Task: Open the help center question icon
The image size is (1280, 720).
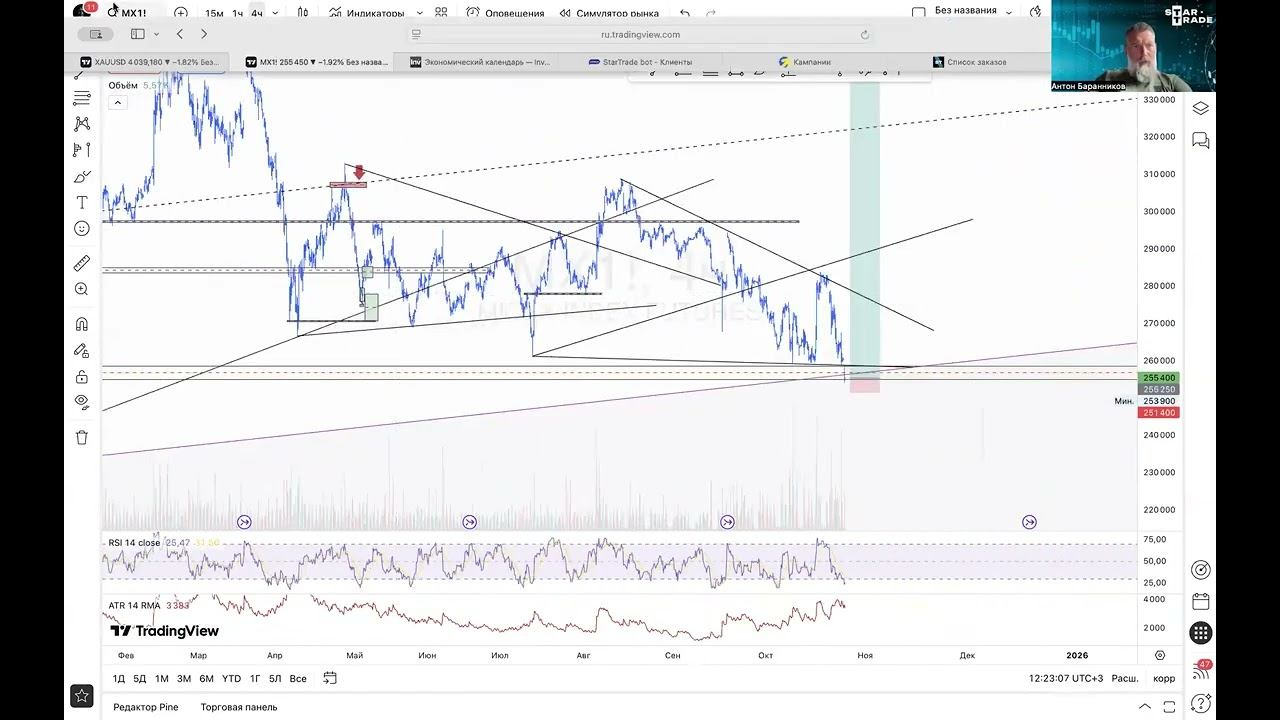Action: point(1201,703)
